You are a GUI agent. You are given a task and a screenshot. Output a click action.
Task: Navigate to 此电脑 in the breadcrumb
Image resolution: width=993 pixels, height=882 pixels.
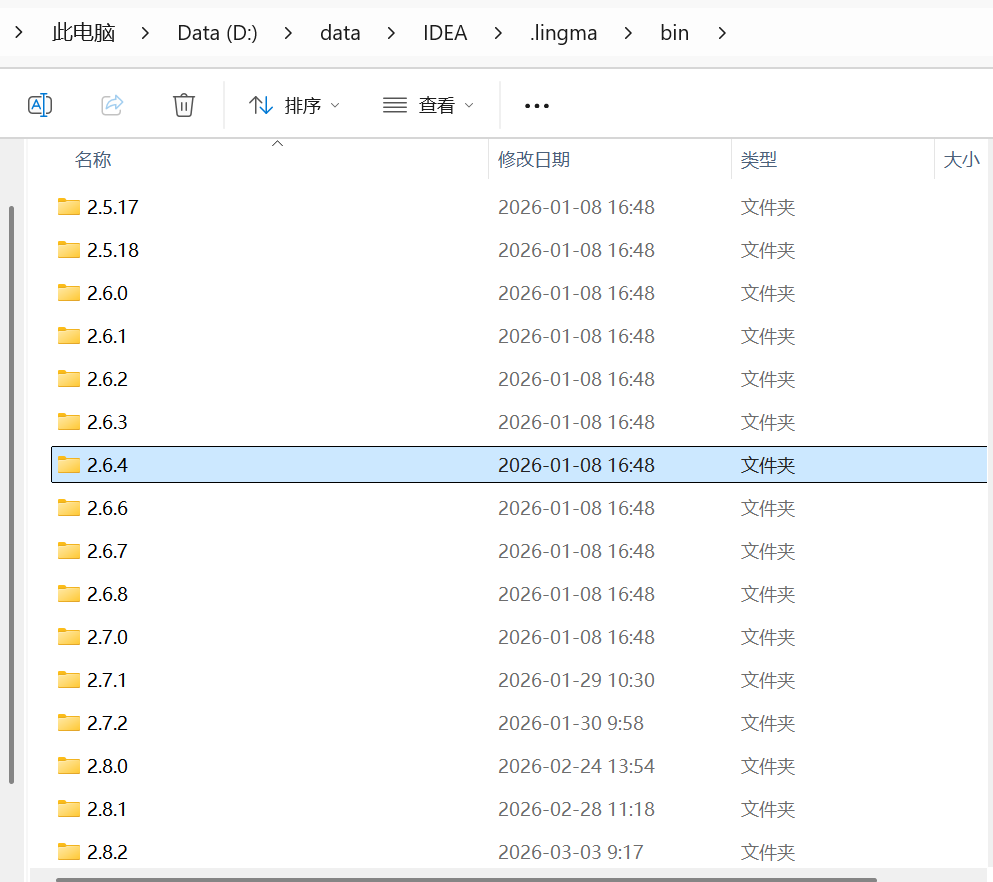84,32
